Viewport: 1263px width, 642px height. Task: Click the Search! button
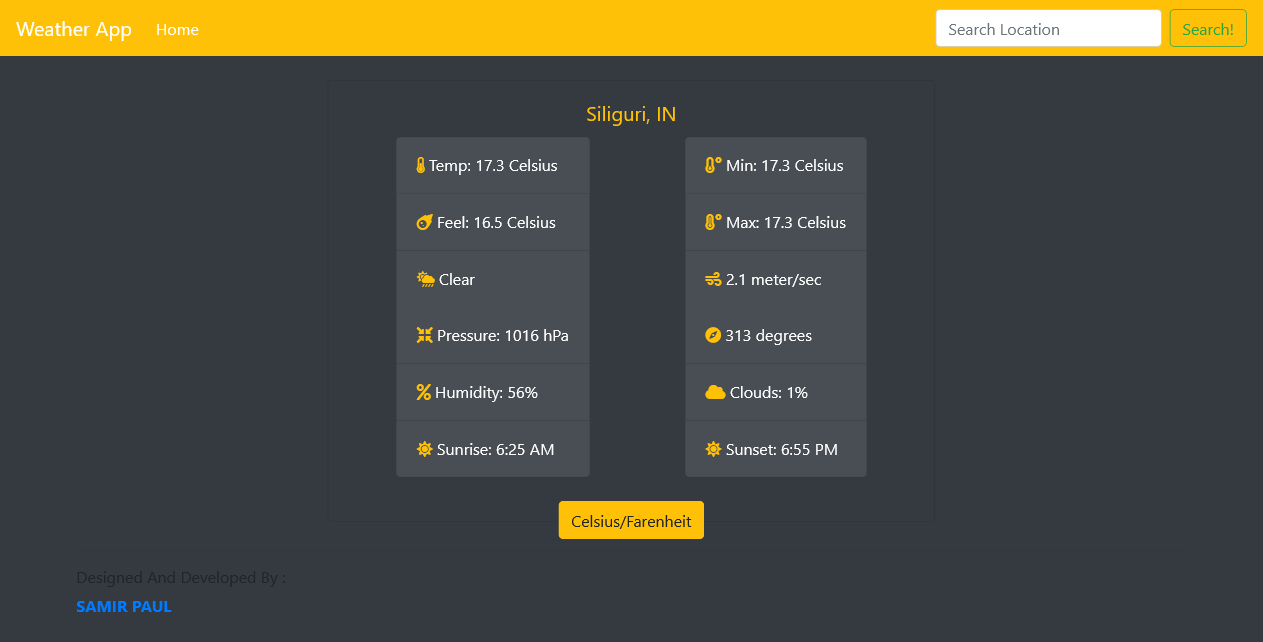pos(1208,29)
